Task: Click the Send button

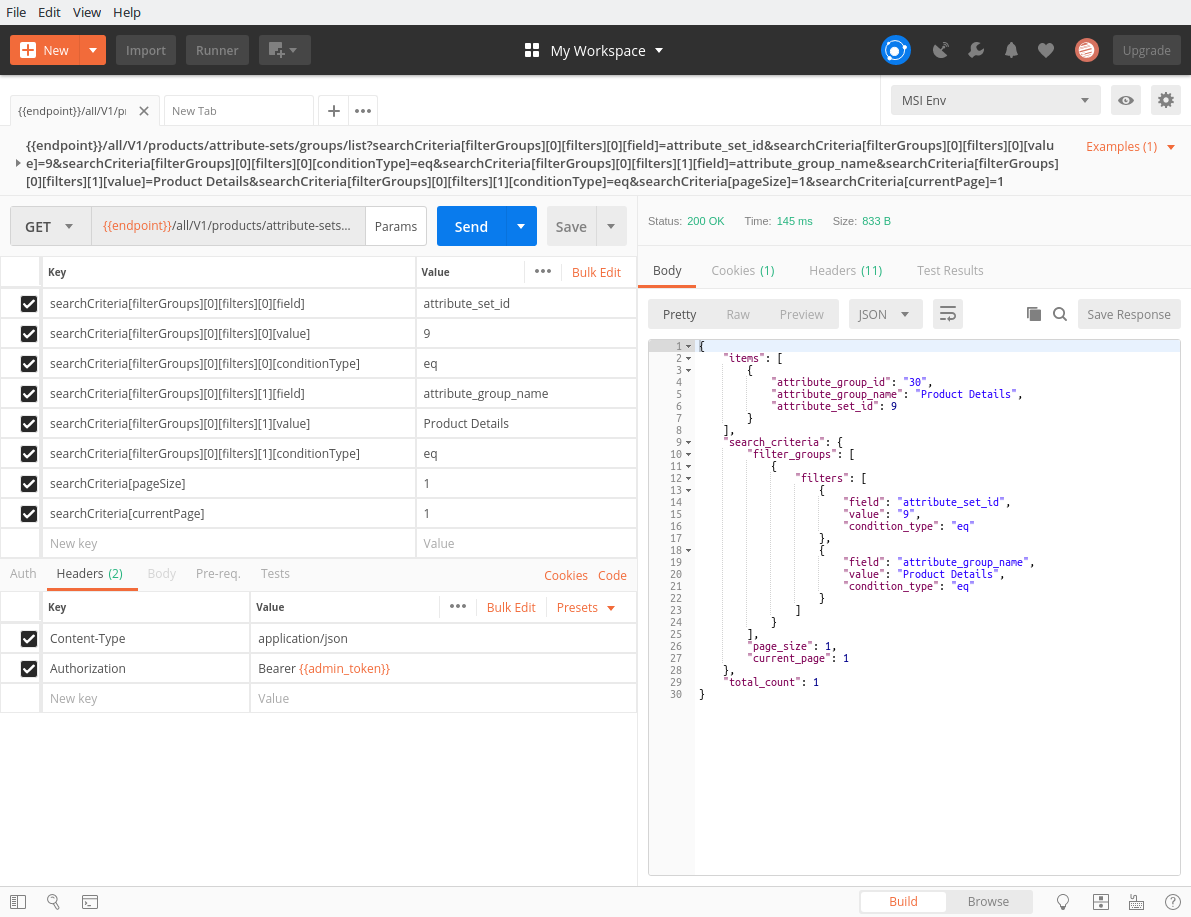Action: point(471,226)
